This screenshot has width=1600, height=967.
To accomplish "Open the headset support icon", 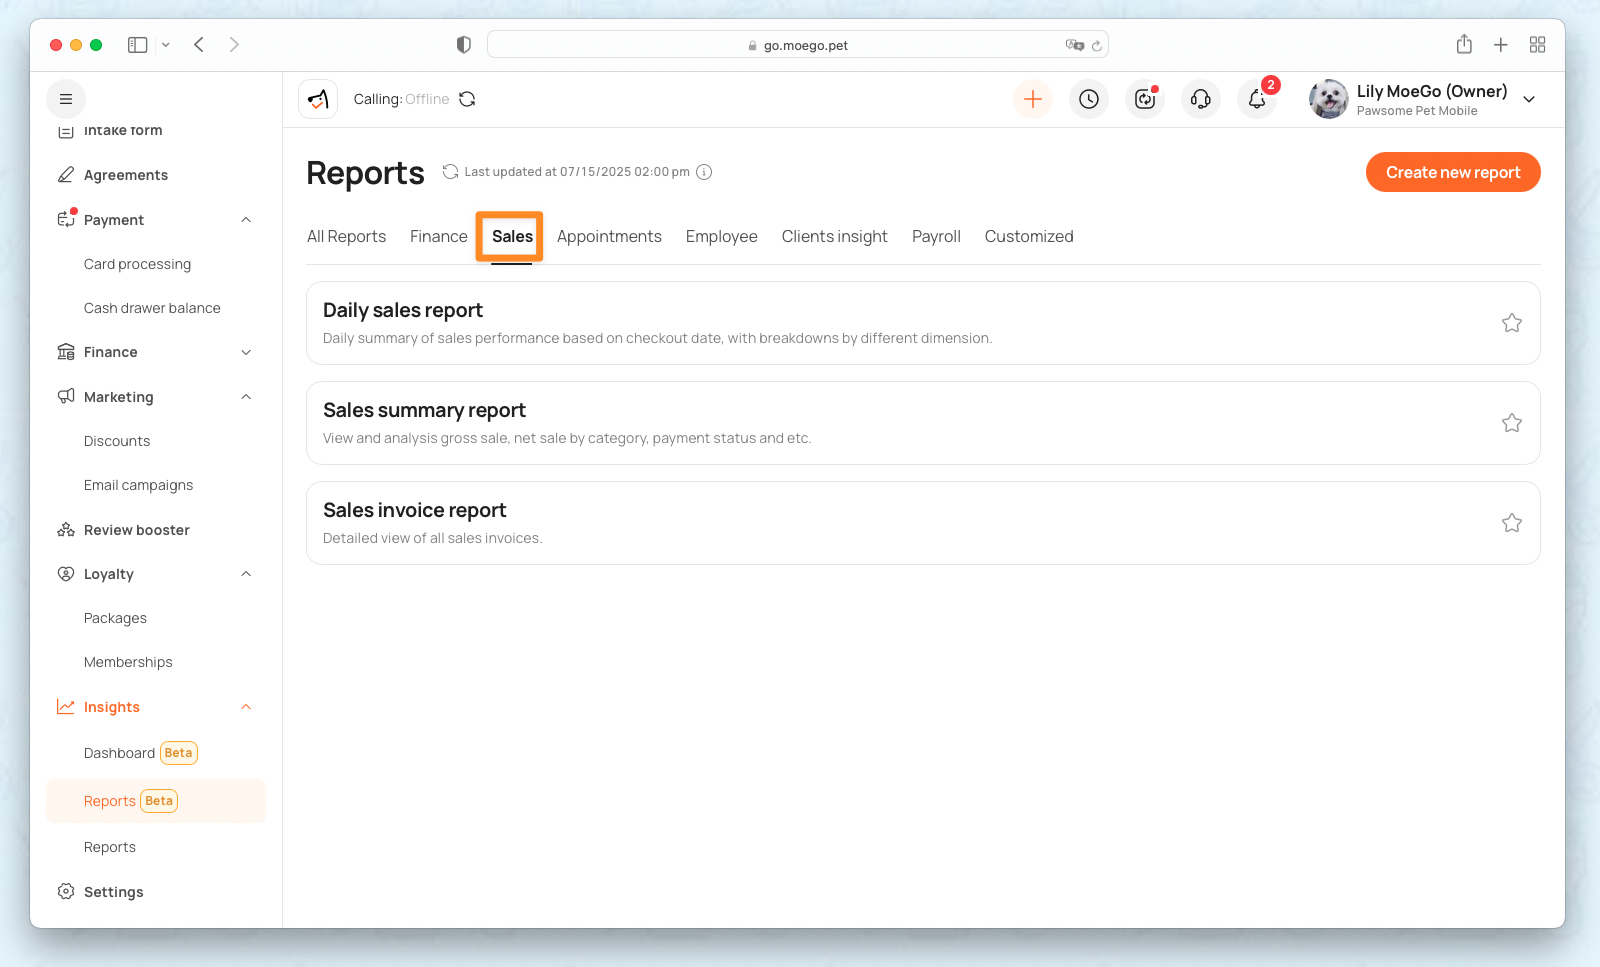I will click(x=1201, y=99).
